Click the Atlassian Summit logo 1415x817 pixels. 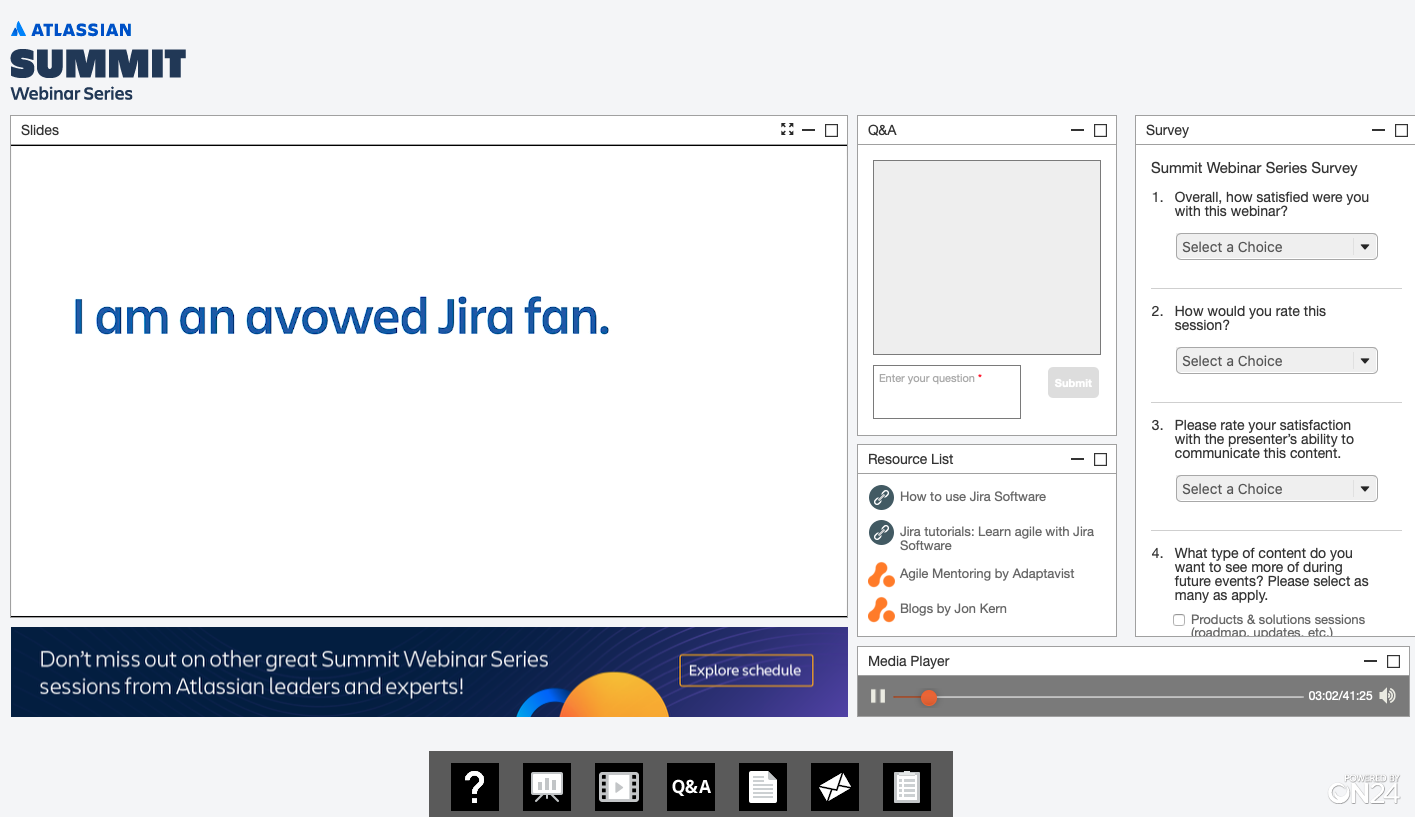98,61
